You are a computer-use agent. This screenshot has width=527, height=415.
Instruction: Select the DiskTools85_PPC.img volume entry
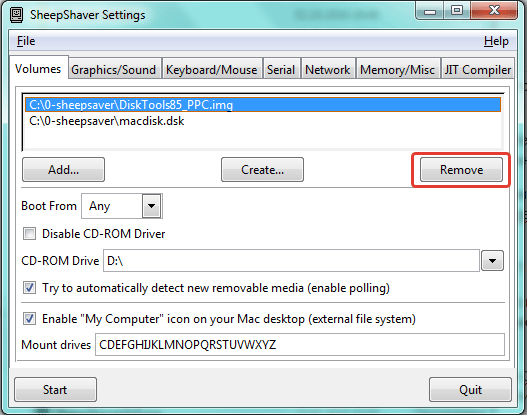pyautogui.click(x=262, y=105)
